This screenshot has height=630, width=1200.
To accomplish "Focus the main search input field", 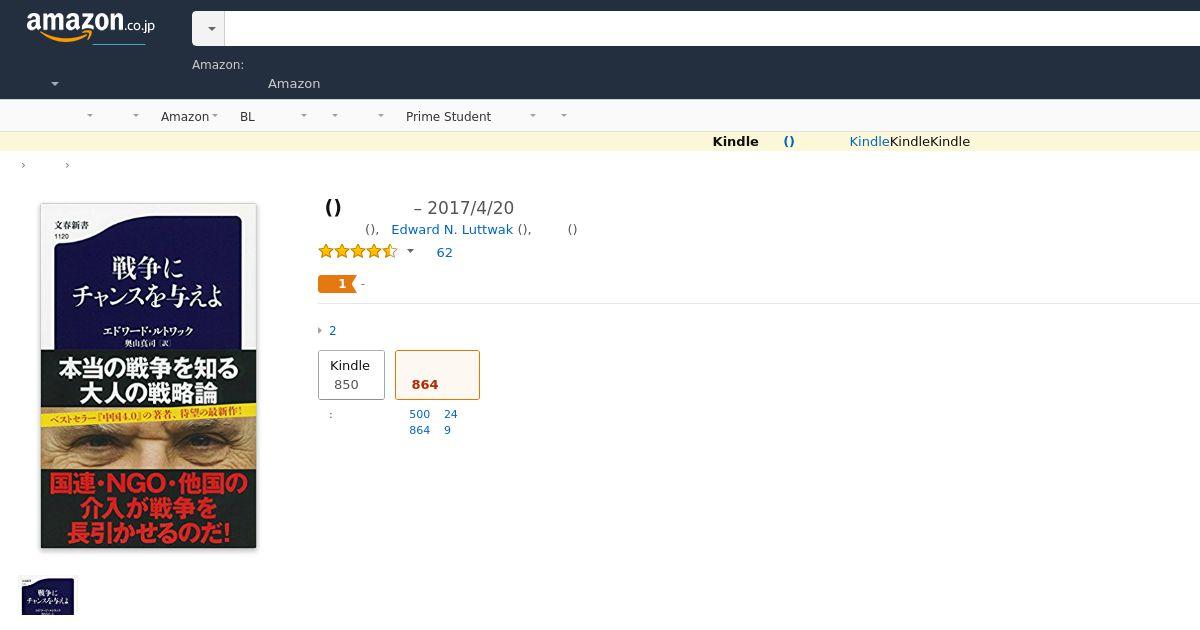I will (712, 29).
